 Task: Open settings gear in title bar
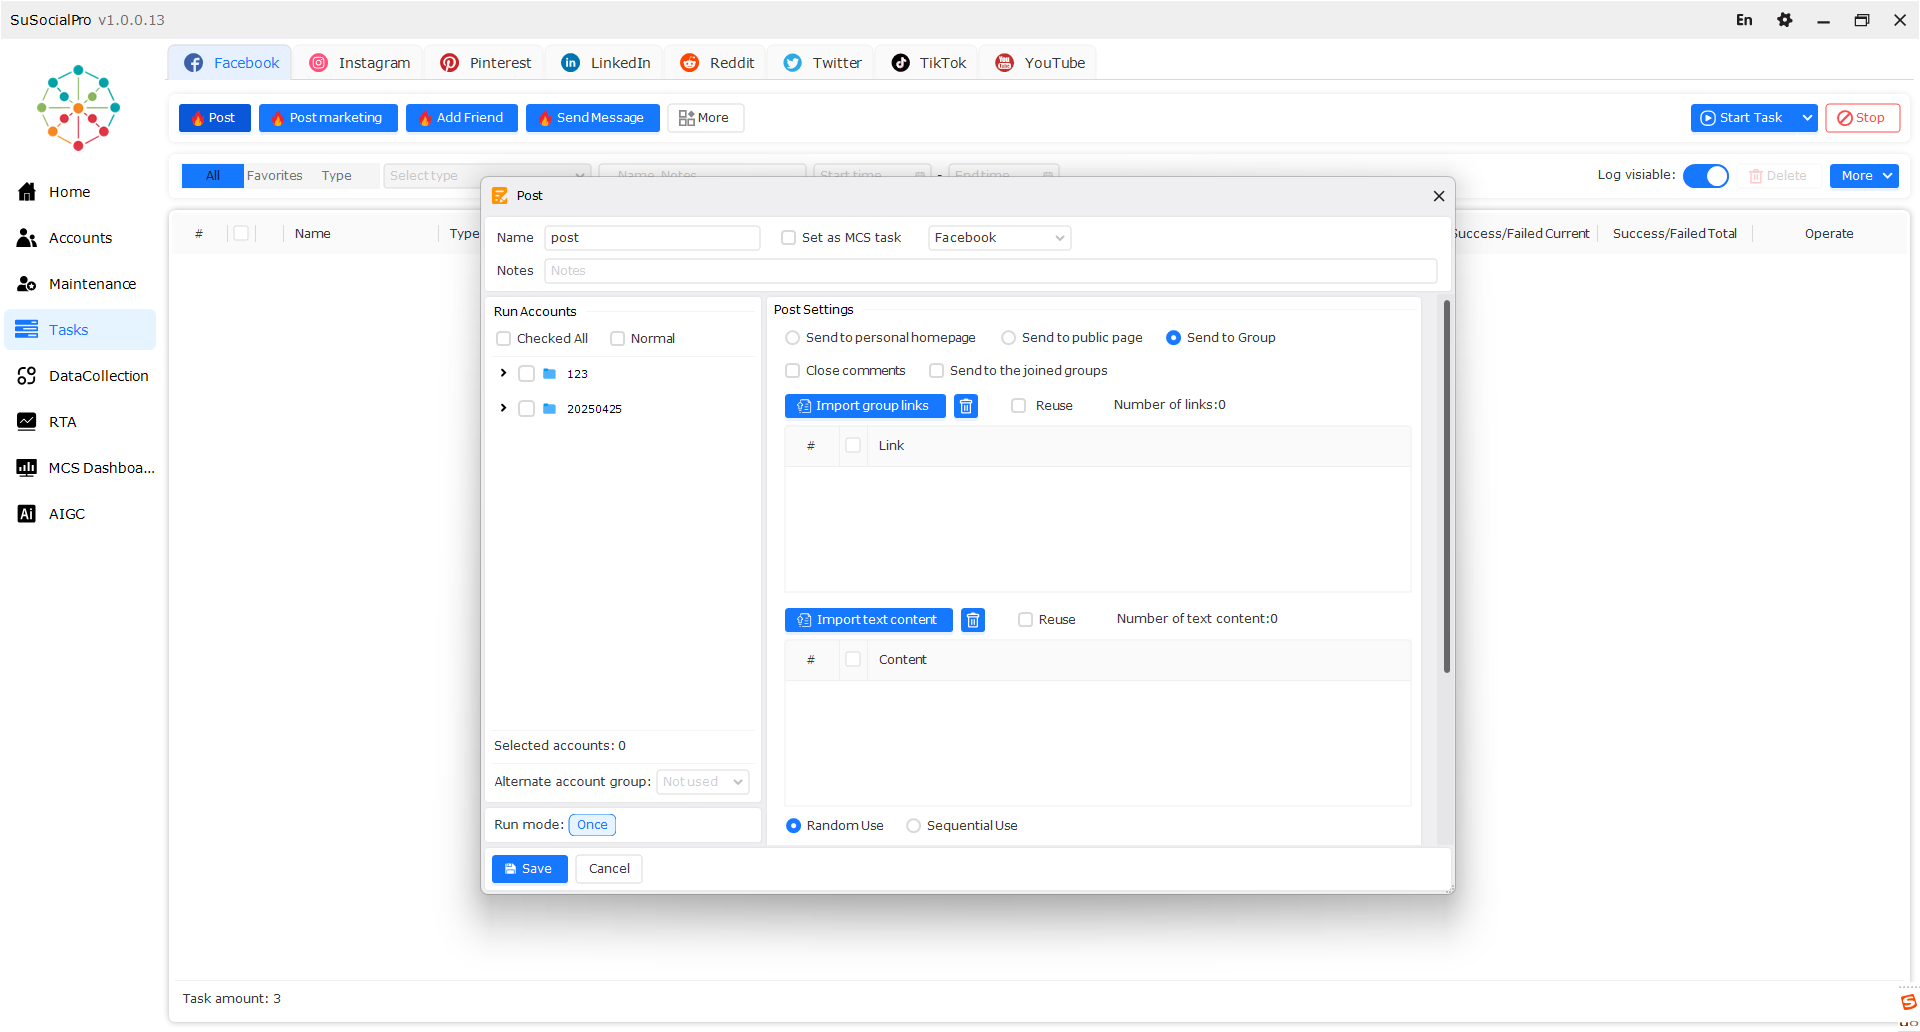pos(1785,20)
